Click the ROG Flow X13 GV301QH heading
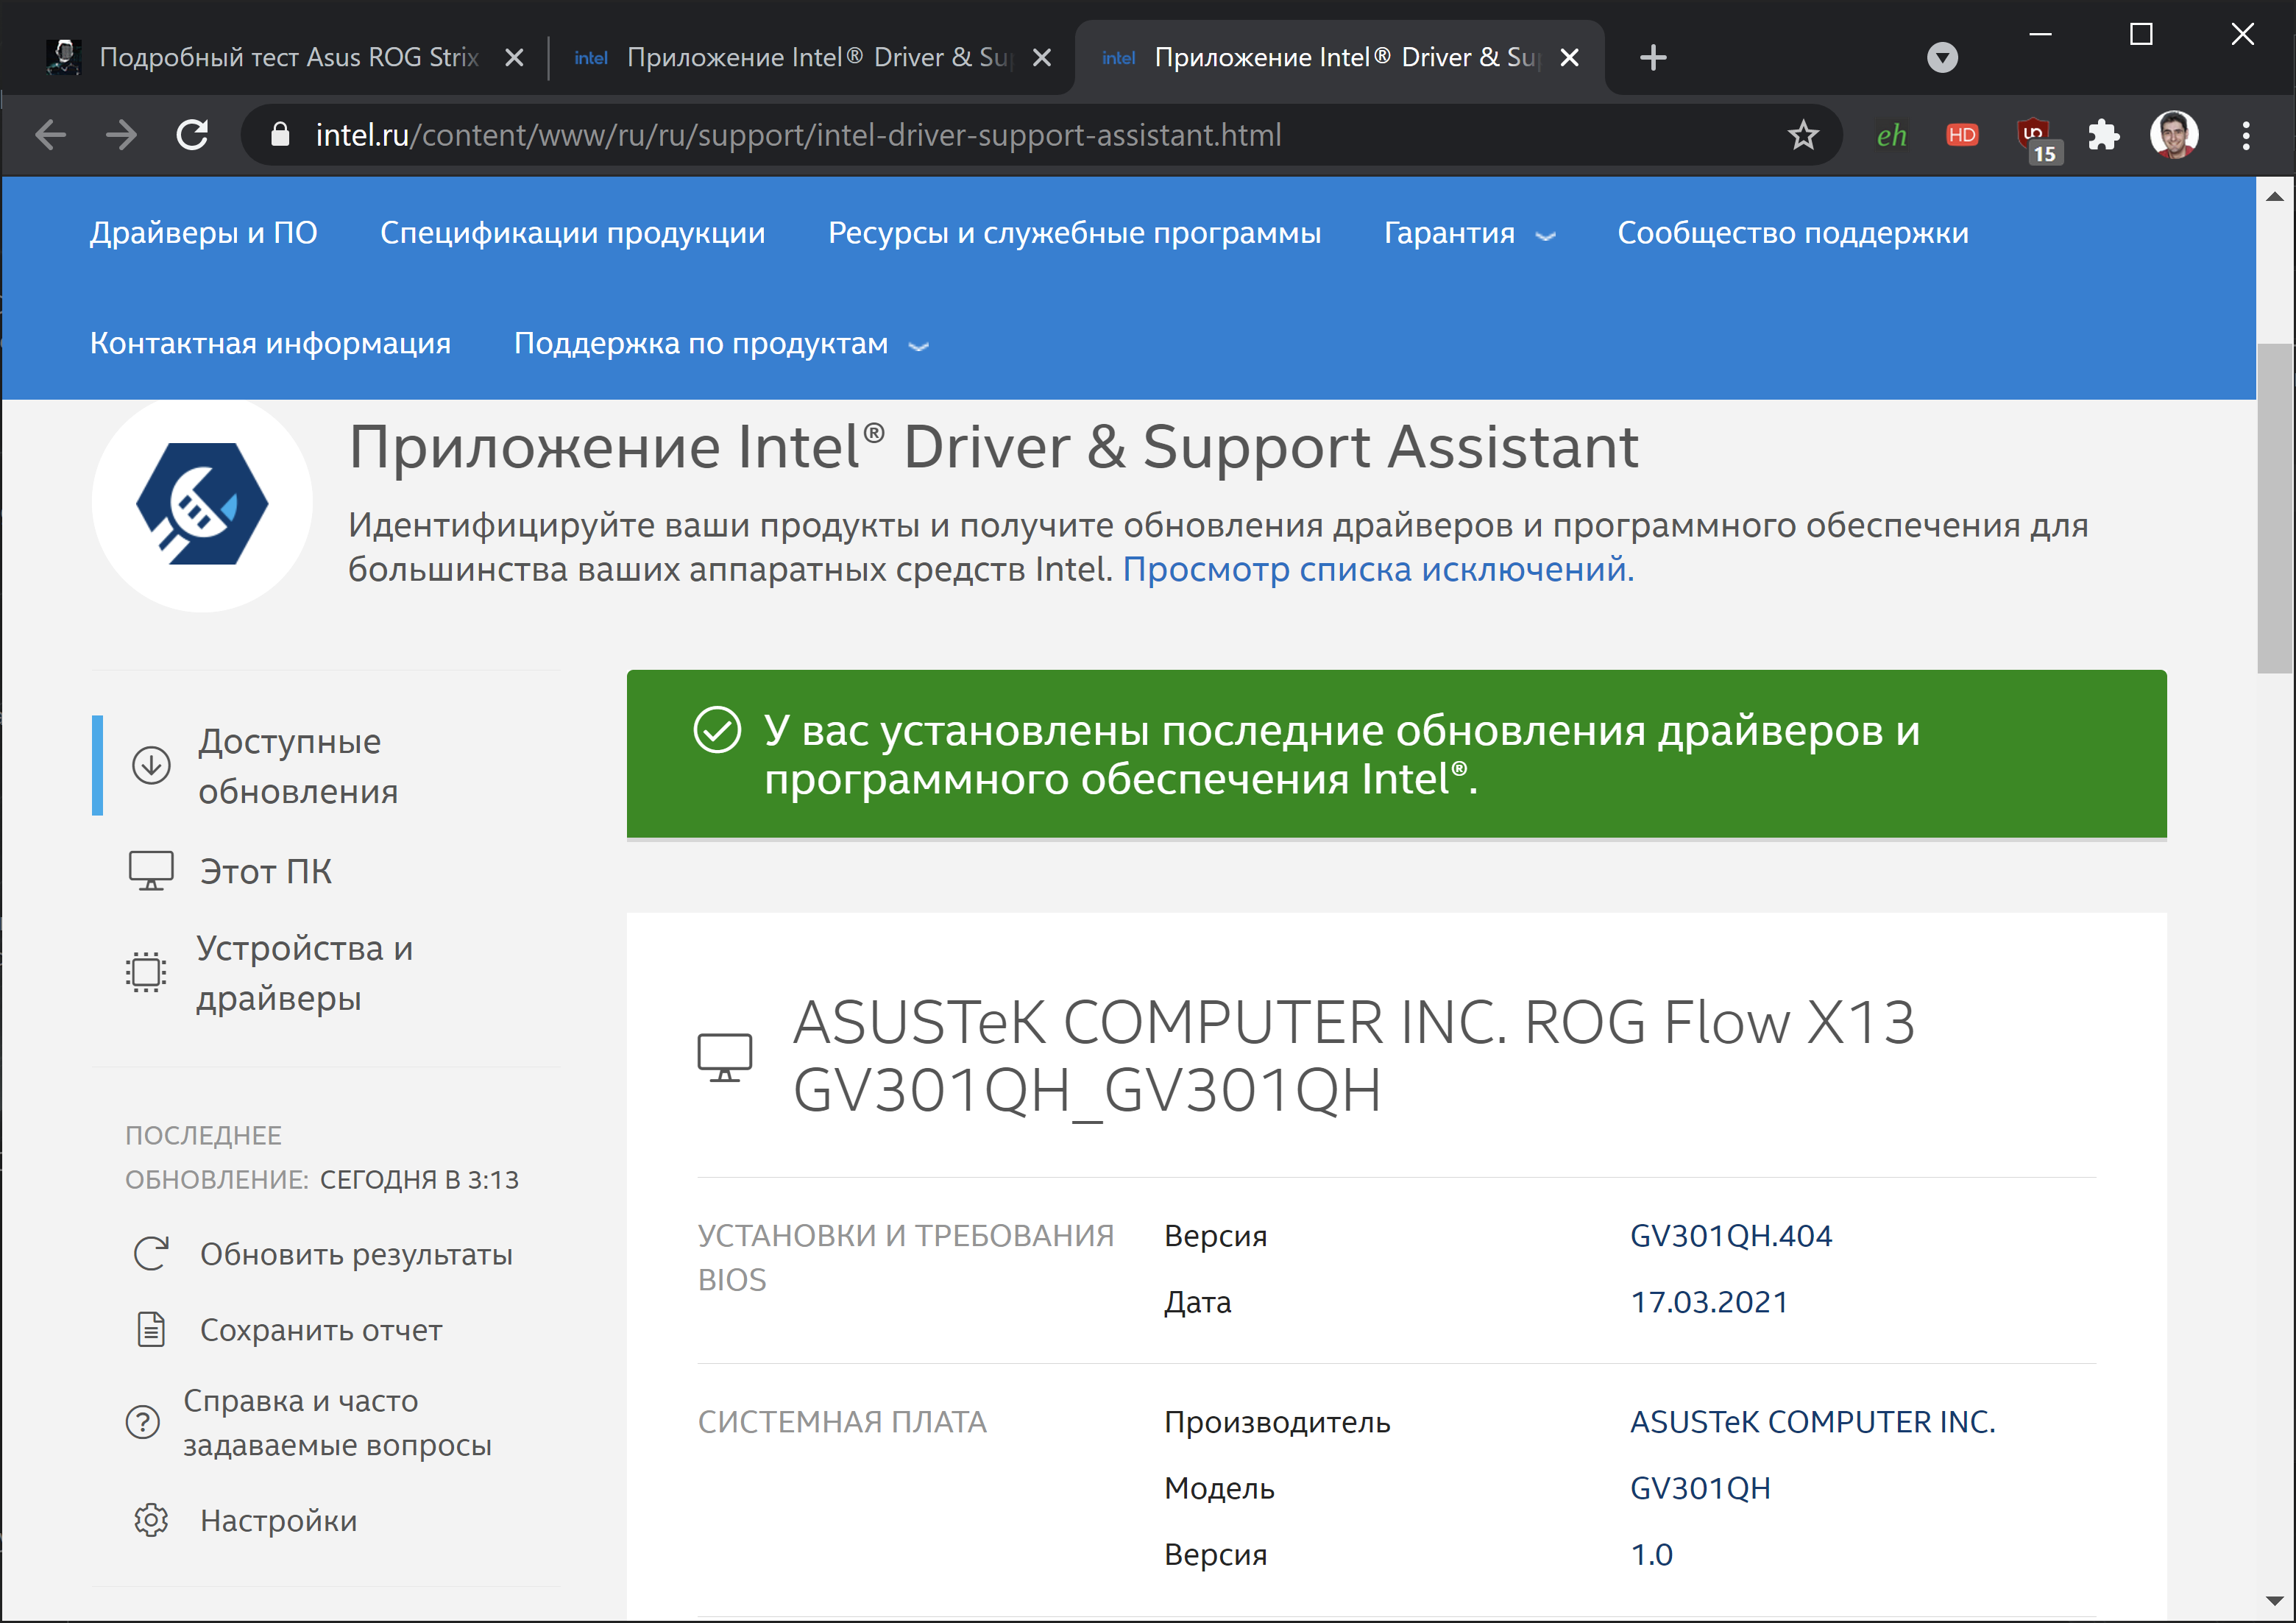Image resolution: width=2296 pixels, height=1623 pixels. click(1354, 1056)
